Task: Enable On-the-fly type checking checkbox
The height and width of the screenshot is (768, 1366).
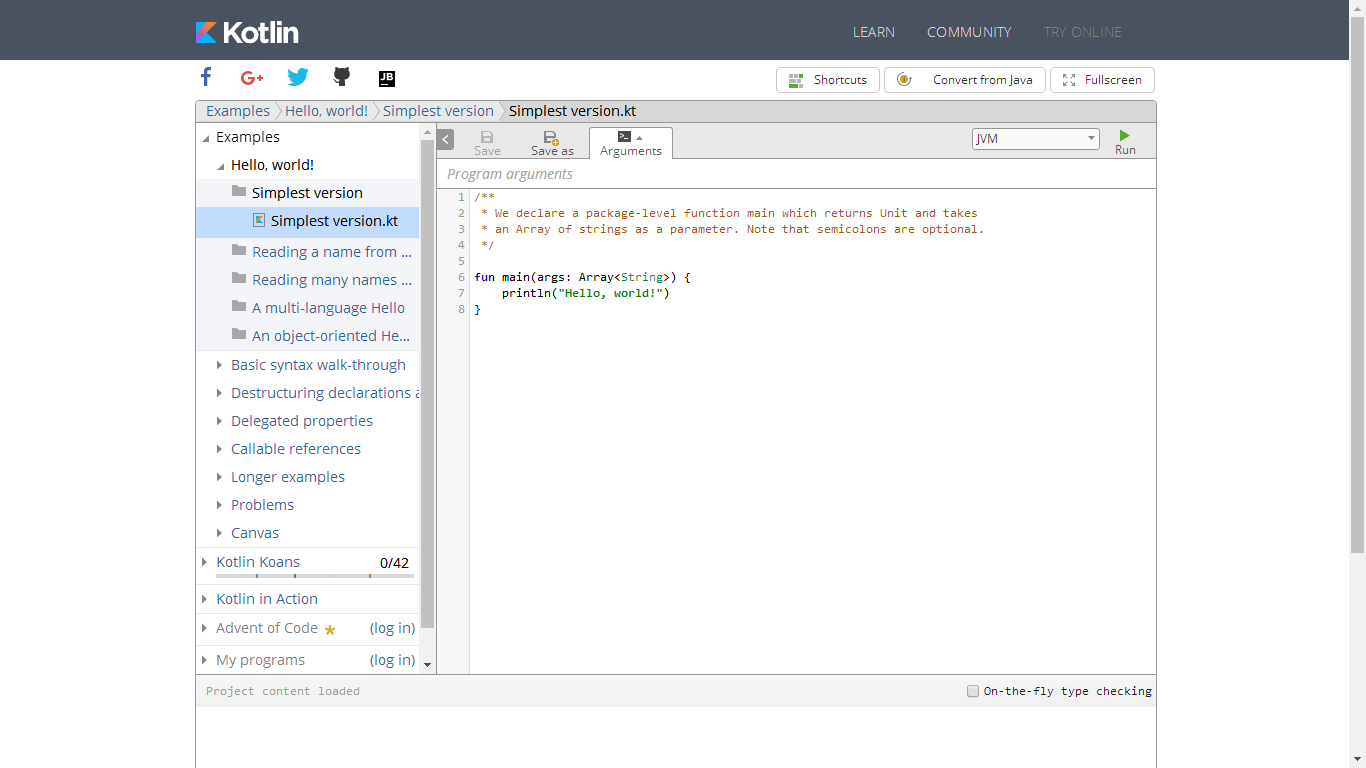Action: 973,691
